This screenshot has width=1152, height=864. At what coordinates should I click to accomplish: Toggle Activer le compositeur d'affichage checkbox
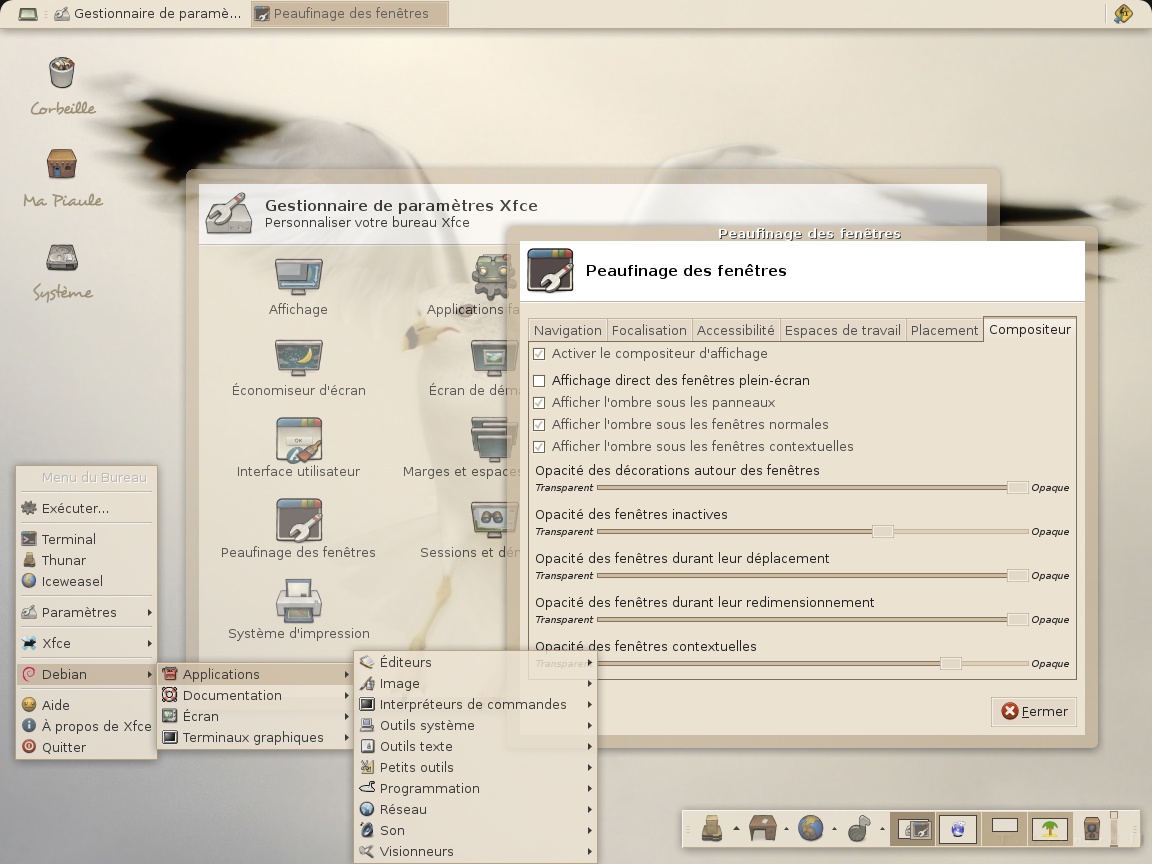[539, 354]
